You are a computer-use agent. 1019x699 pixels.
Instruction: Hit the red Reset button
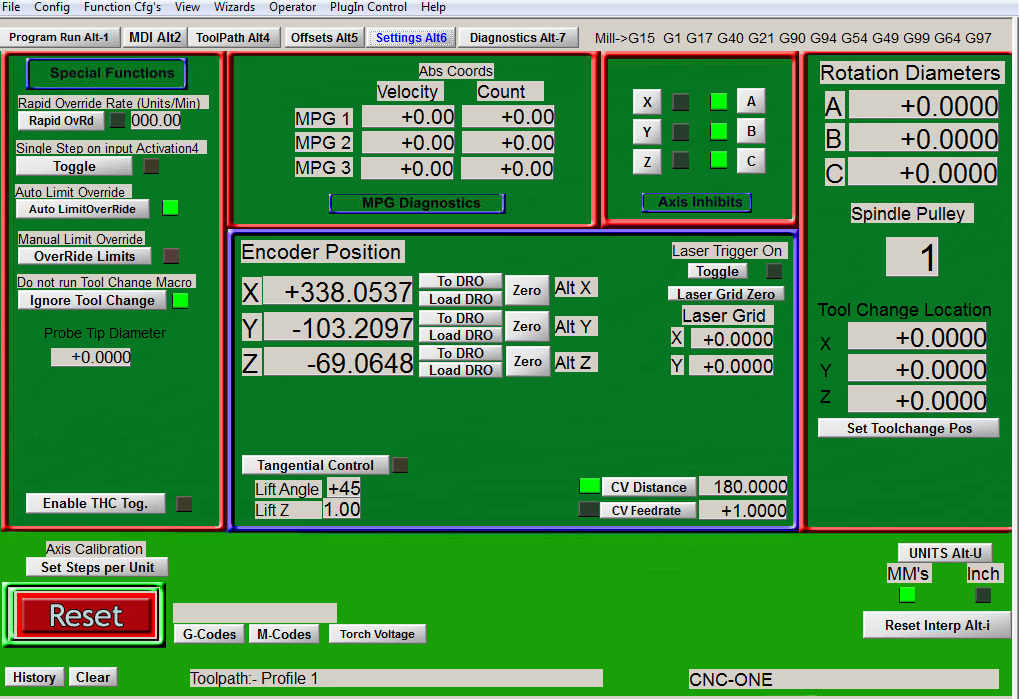click(86, 615)
